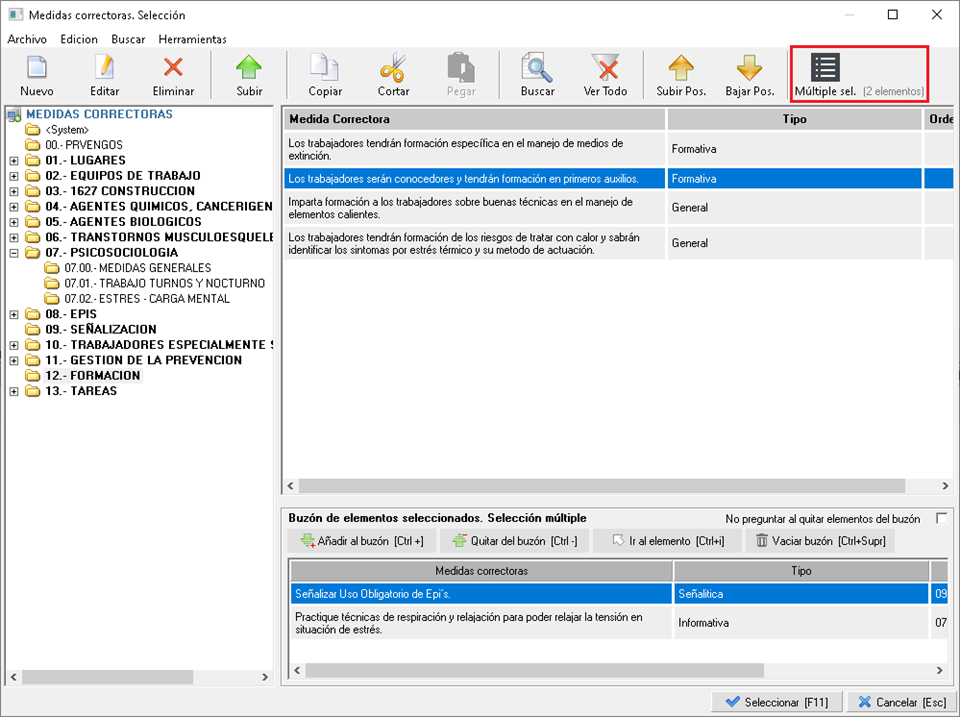This screenshot has width=960, height=717.
Task: Enable 'No preguntar al quitar elementos' checkbox
Action: tap(940, 518)
